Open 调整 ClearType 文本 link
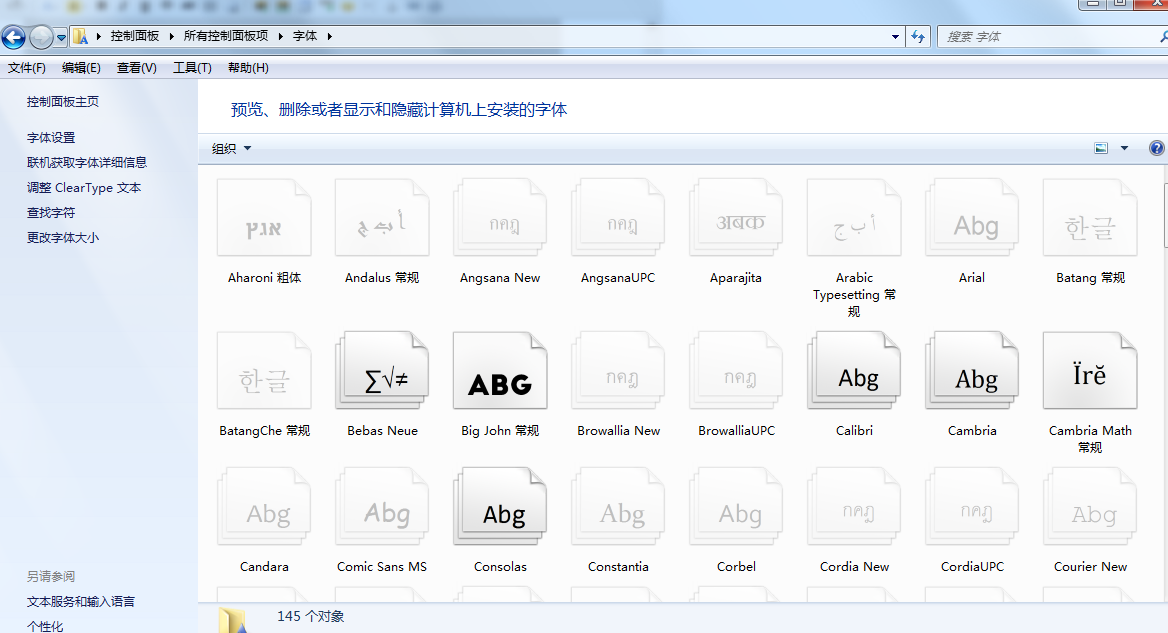This screenshot has width=1168, height=633. [x=83, y=188]
